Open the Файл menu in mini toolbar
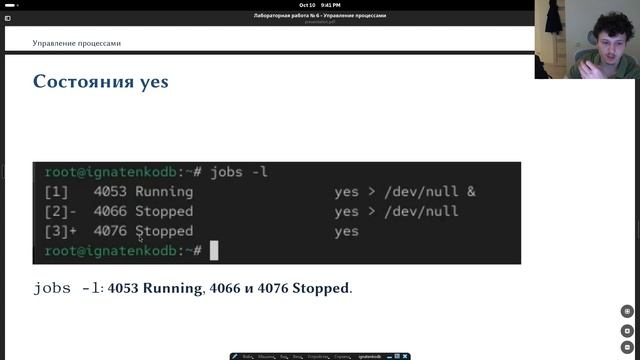Viewport: 640px width, 360px height. (247, 356)
